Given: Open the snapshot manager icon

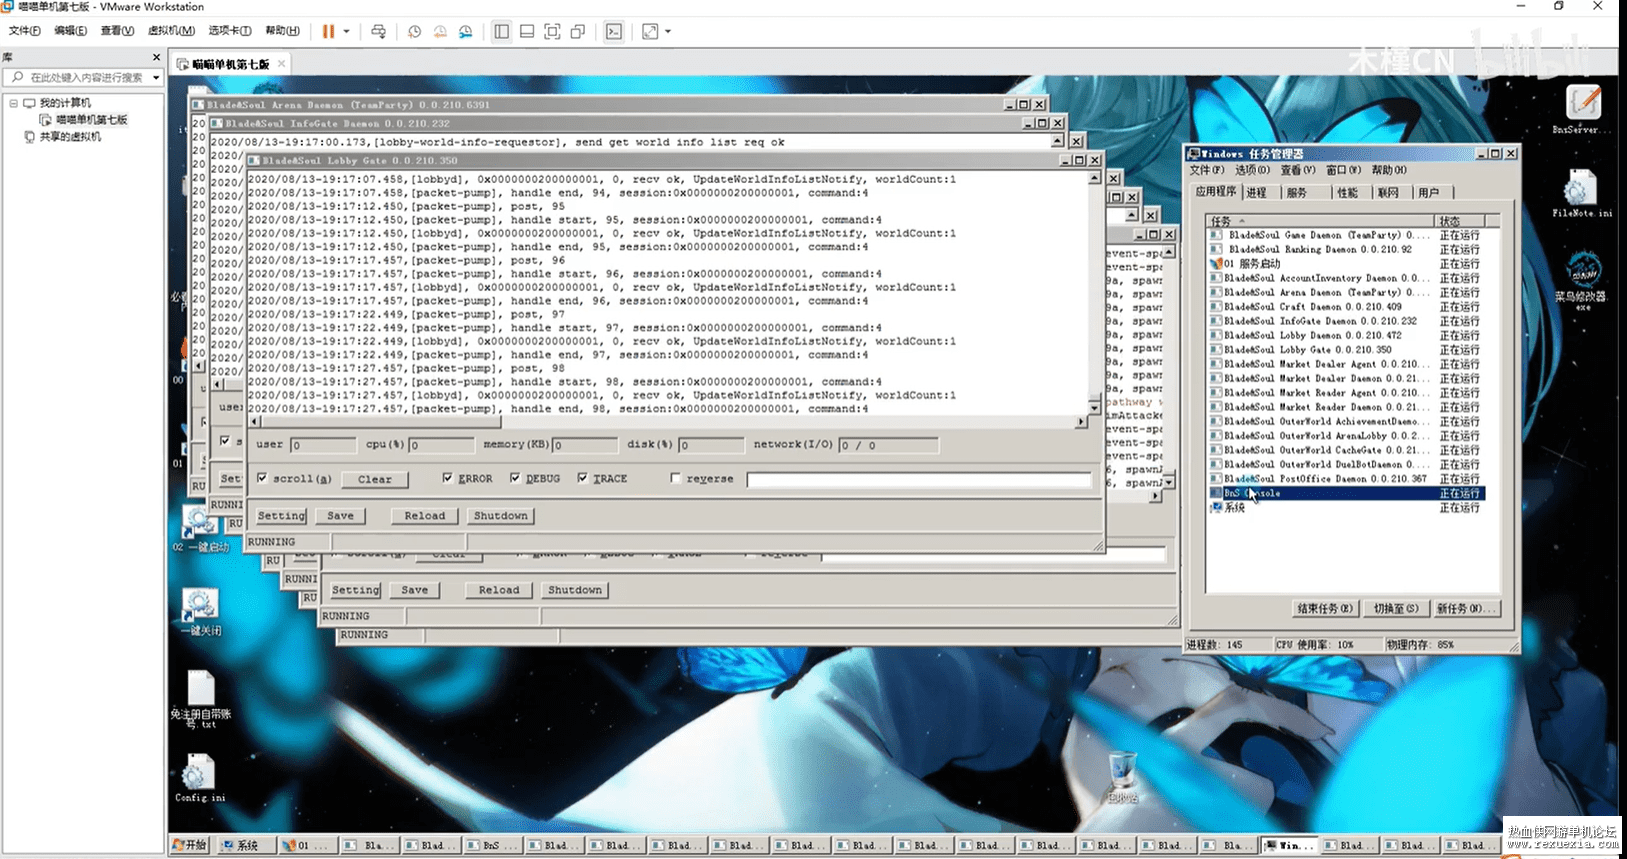Looking at the screenshot, I should (x=466, y=31).
